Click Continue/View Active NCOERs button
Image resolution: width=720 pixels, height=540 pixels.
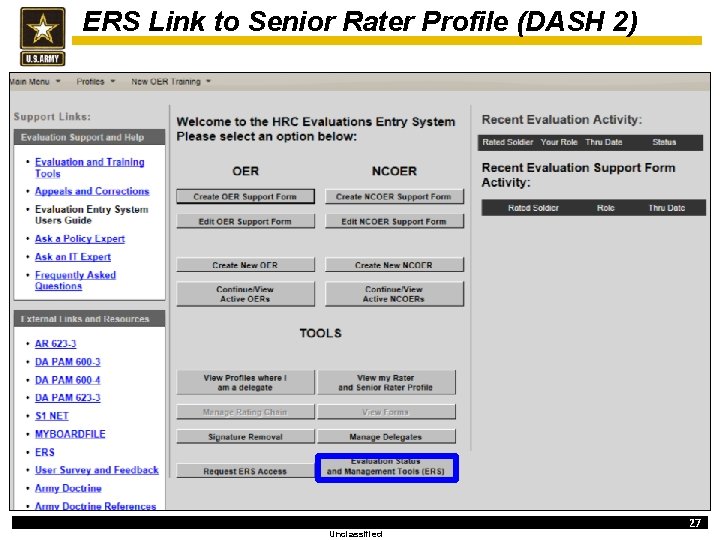tap(394, 294)
